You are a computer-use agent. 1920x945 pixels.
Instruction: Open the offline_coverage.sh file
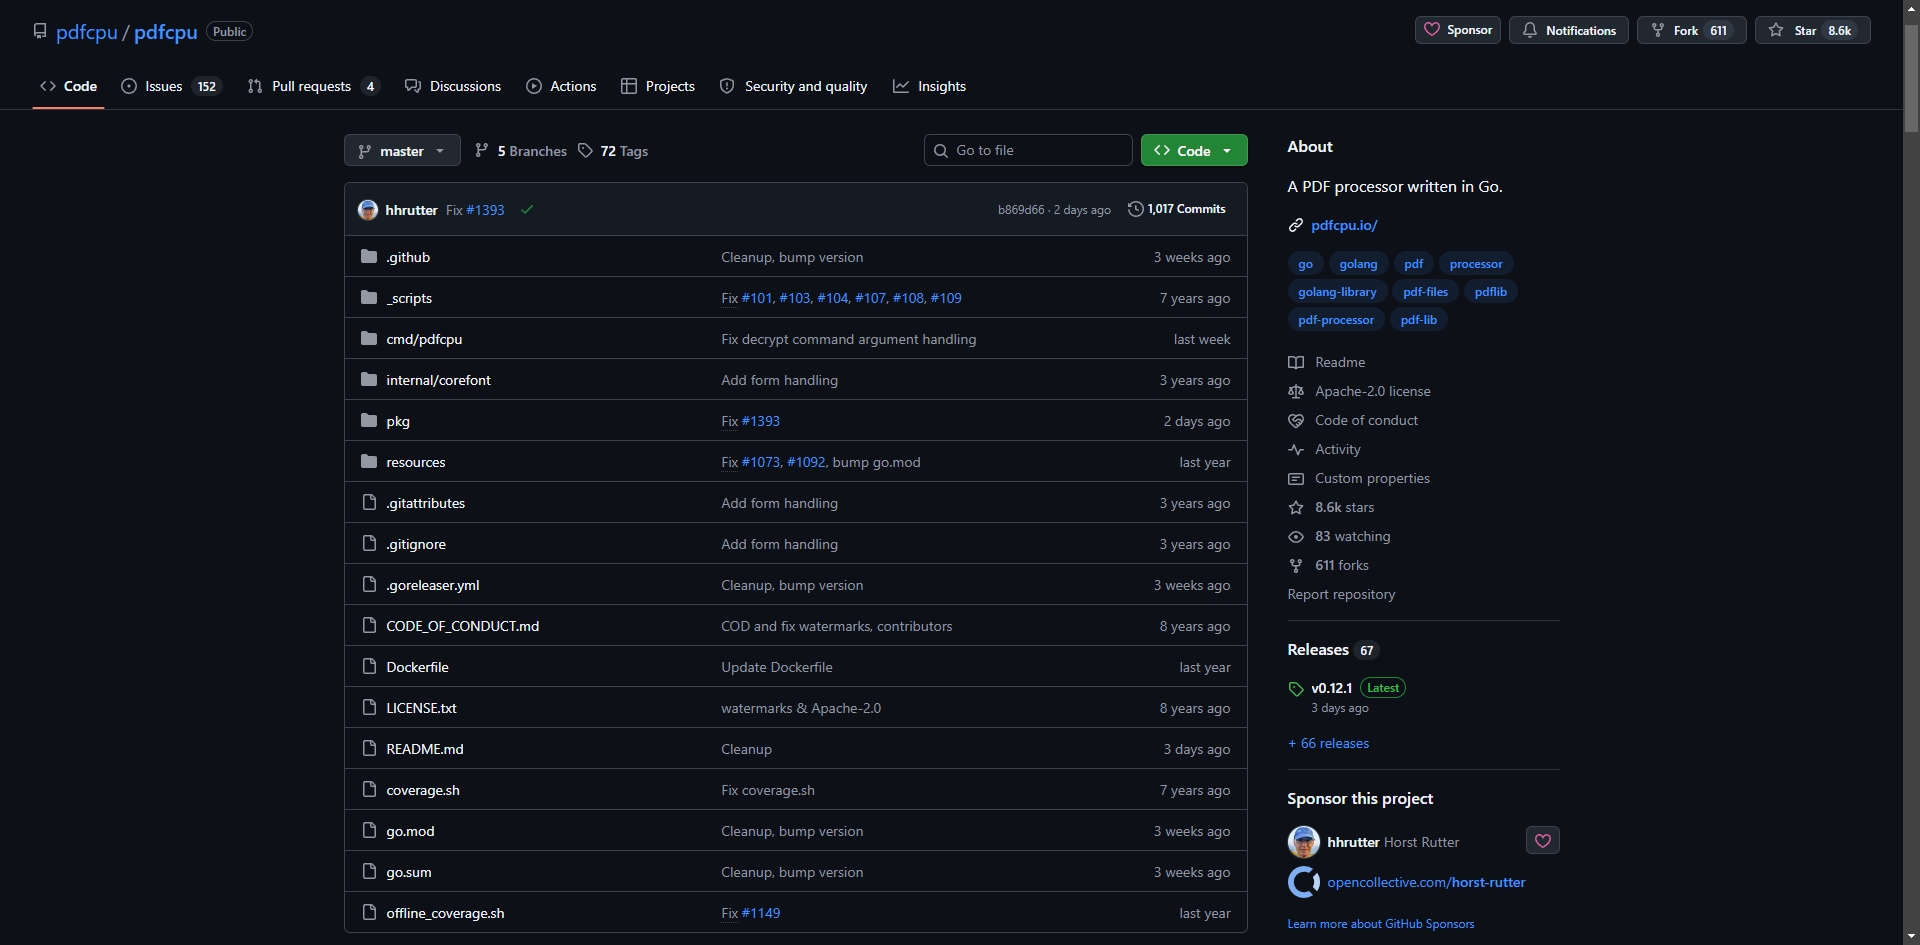coord(445,912)
